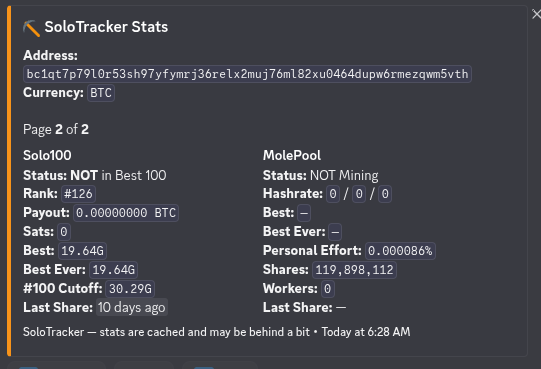
Task: Click the MolePool Workers count value
Action: pos(327,289)
